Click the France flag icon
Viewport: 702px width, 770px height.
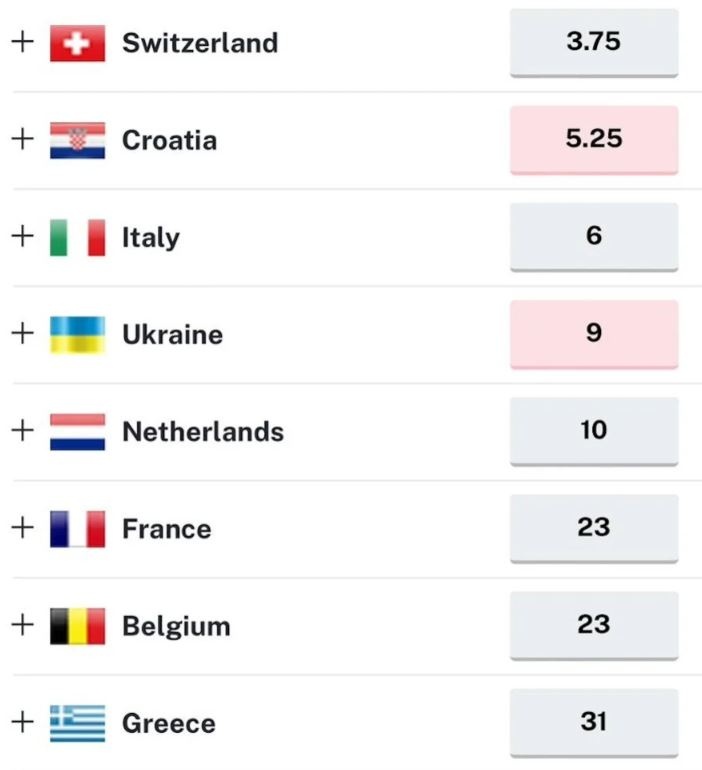[x=77, y=528]
